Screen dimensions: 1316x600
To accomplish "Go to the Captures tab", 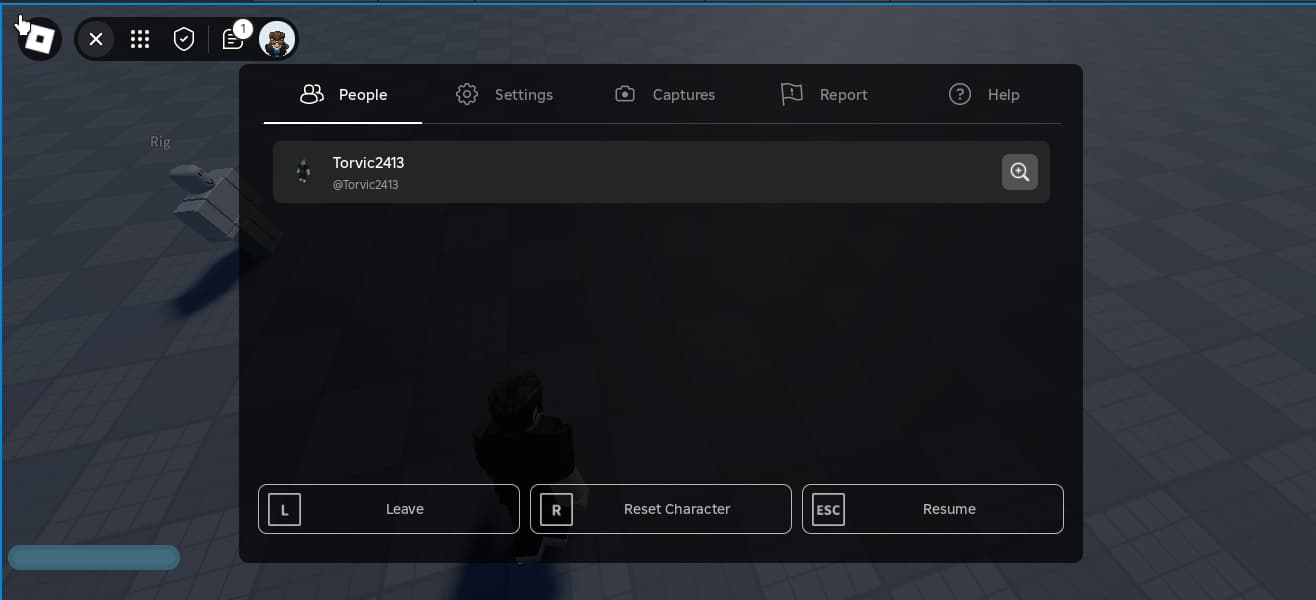I will [665, 94].
